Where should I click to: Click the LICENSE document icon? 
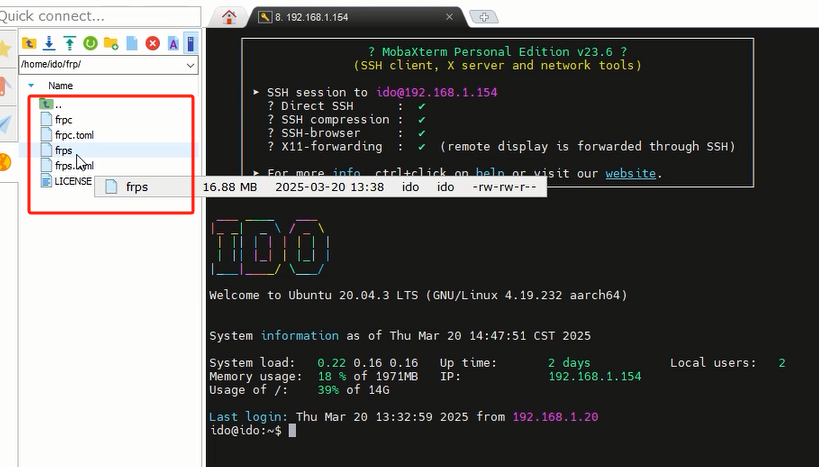point(46,181)
